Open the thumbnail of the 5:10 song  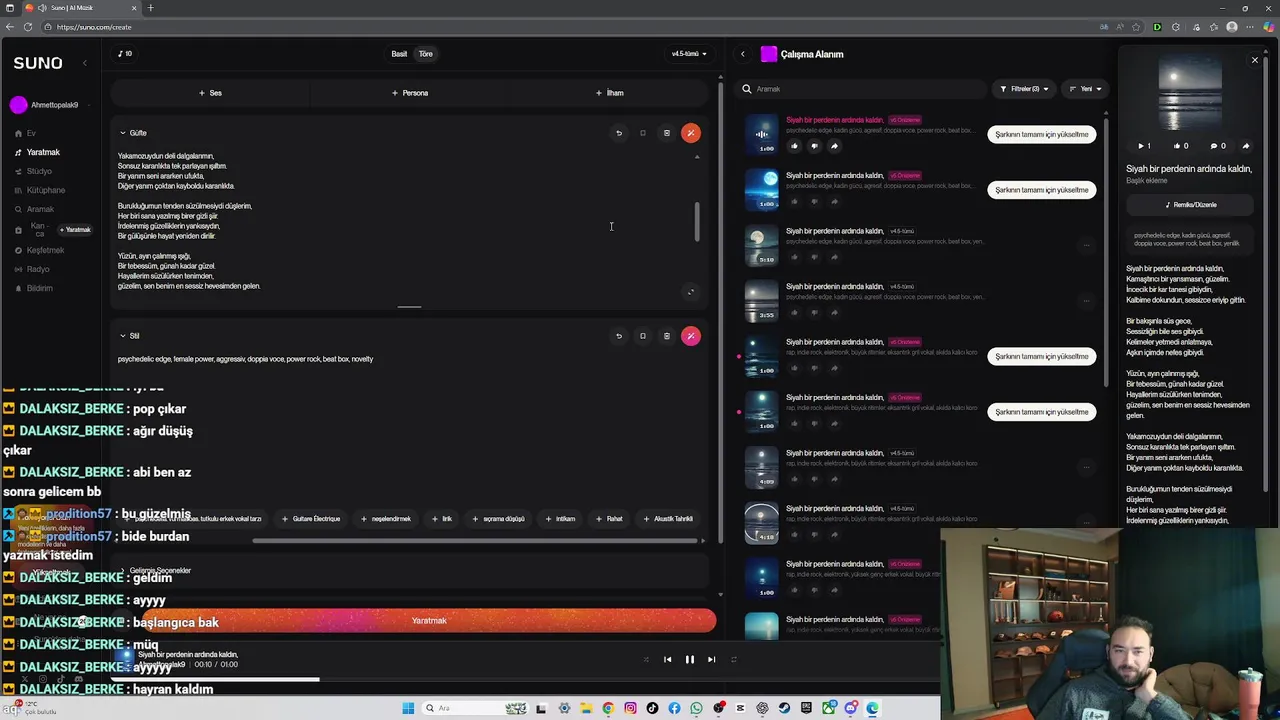pyautogui.click(x=761, y=245)
